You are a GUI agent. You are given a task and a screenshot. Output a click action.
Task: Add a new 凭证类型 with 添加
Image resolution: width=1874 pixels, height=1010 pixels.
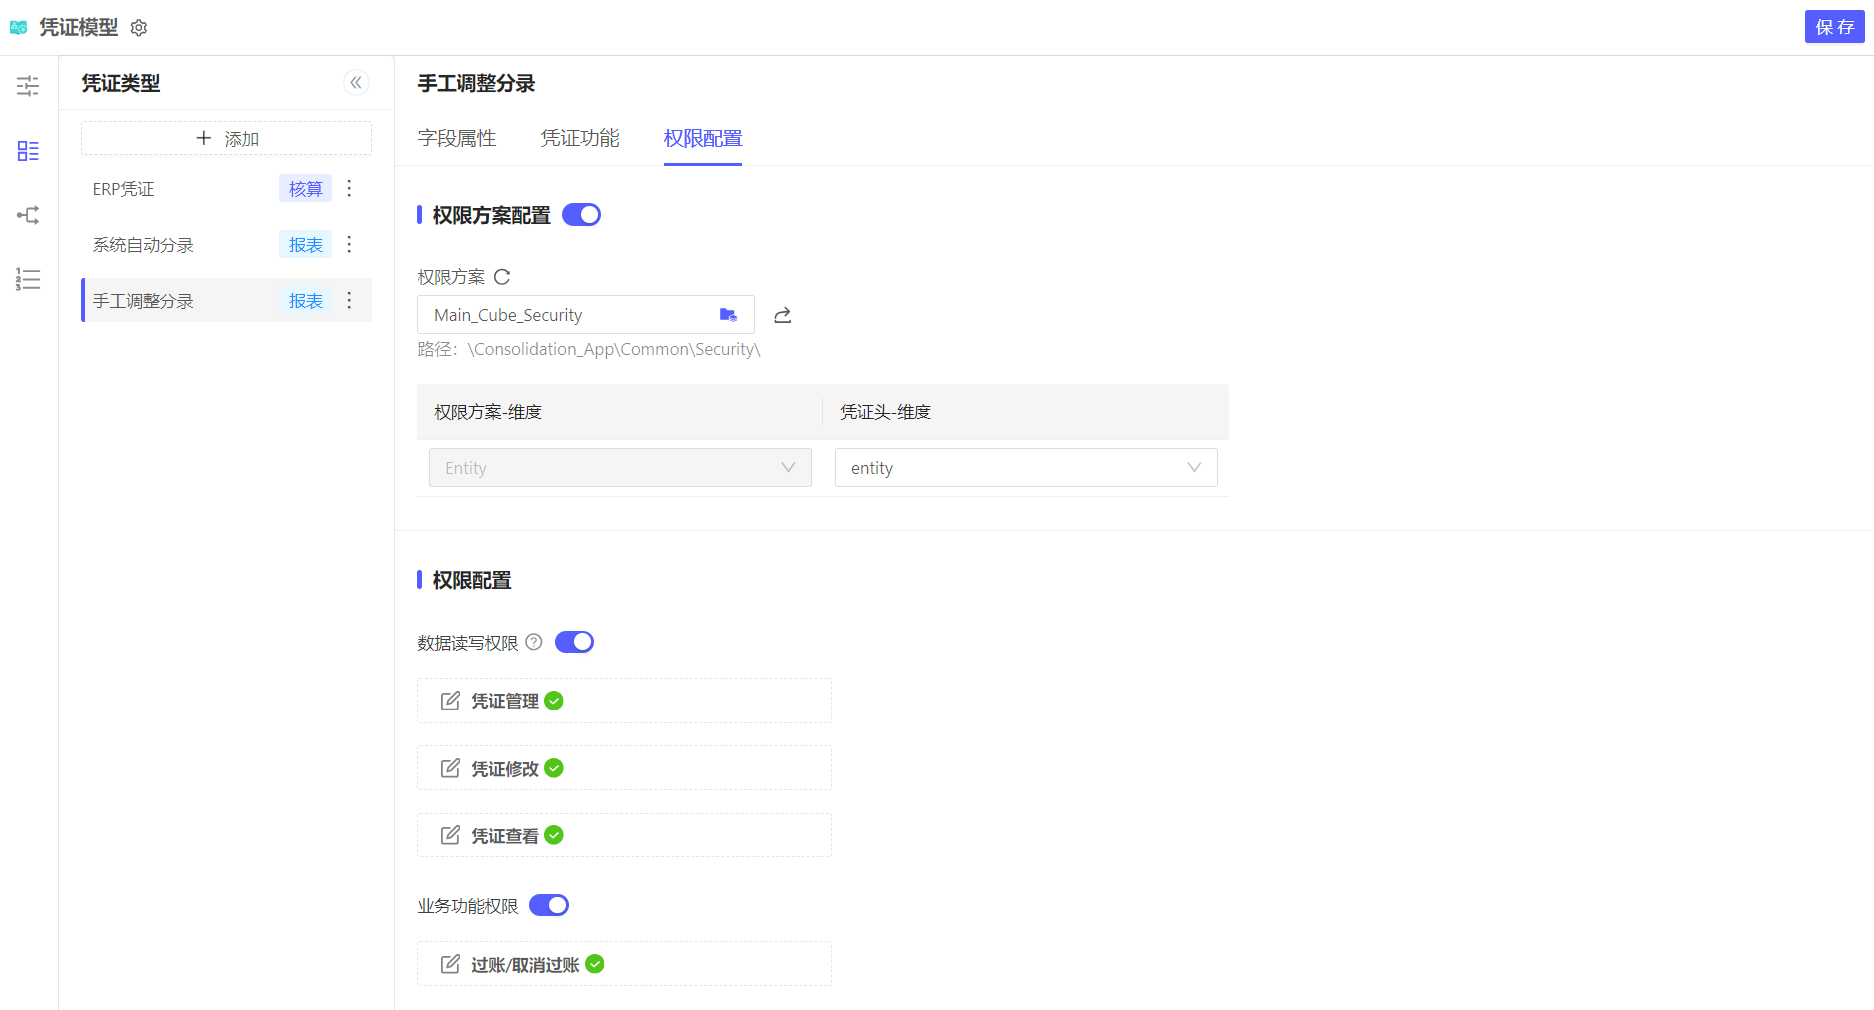click(x=227, y=138)
